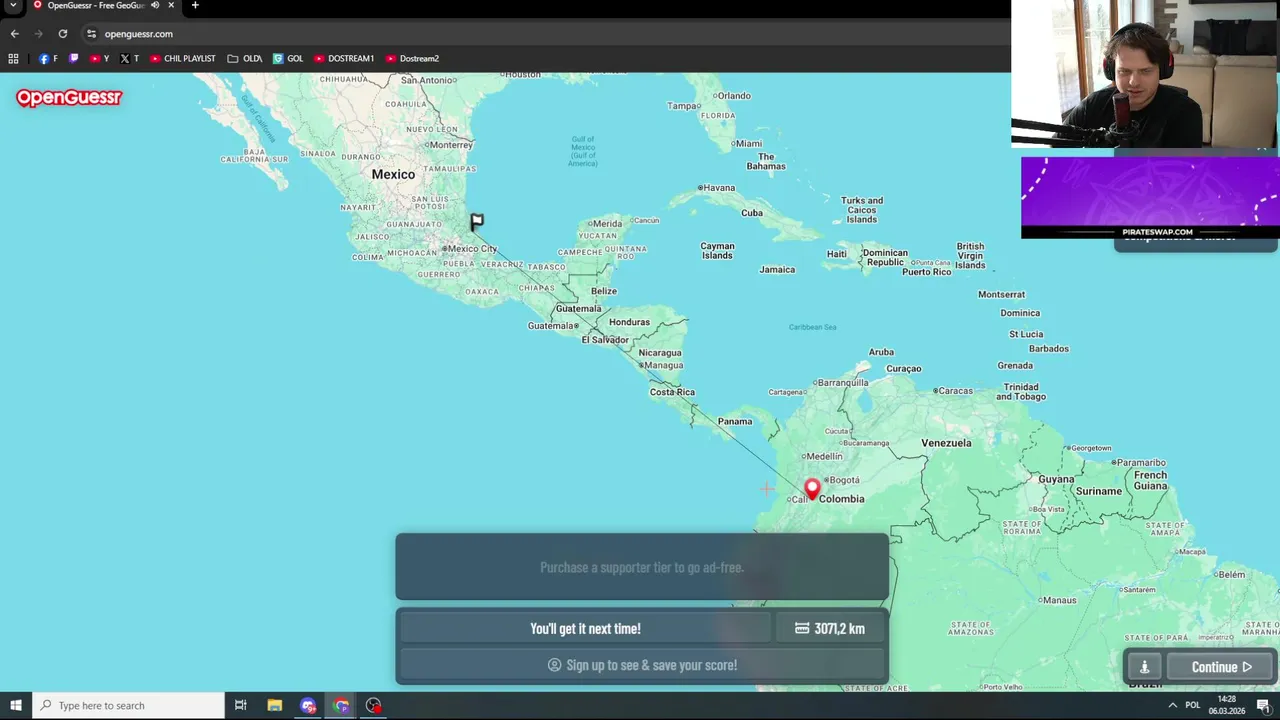Open the apps grid bookmark icon
This screenshot has width=1280, height=720.
13,58
